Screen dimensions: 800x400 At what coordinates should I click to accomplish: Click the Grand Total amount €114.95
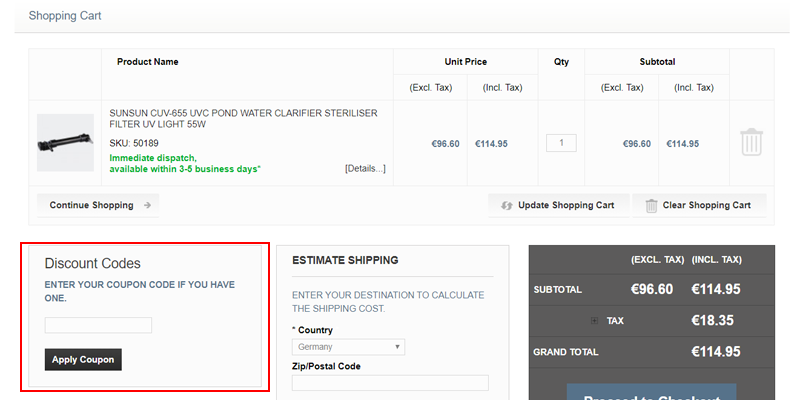[715, 352]
